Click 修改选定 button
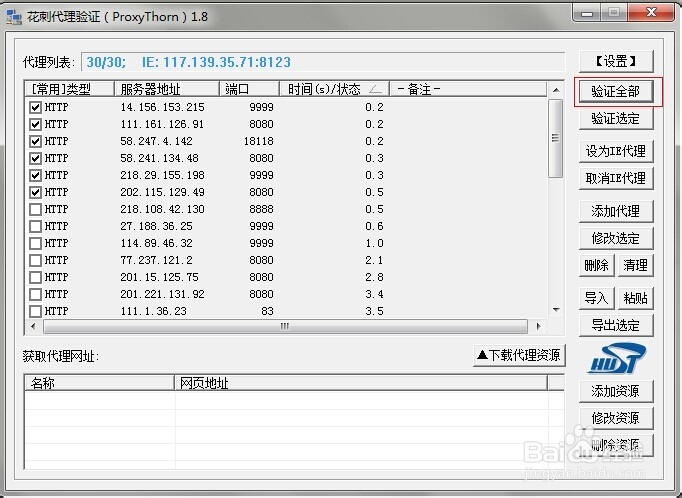 pyautogui.click(x=616, y=238)
